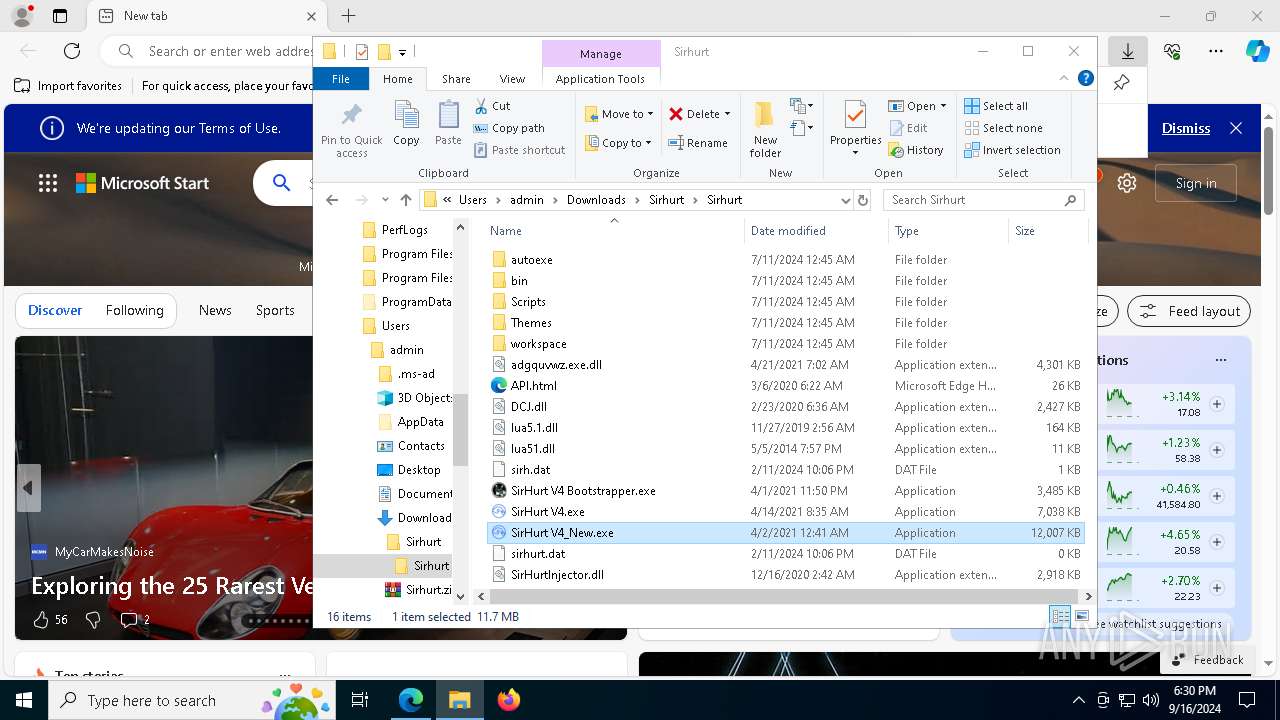Click Pin to Quick access icon
Image resolution: width=1280 pixels, height=720 pixels.
pyautogui.click(x=351, y=115)
